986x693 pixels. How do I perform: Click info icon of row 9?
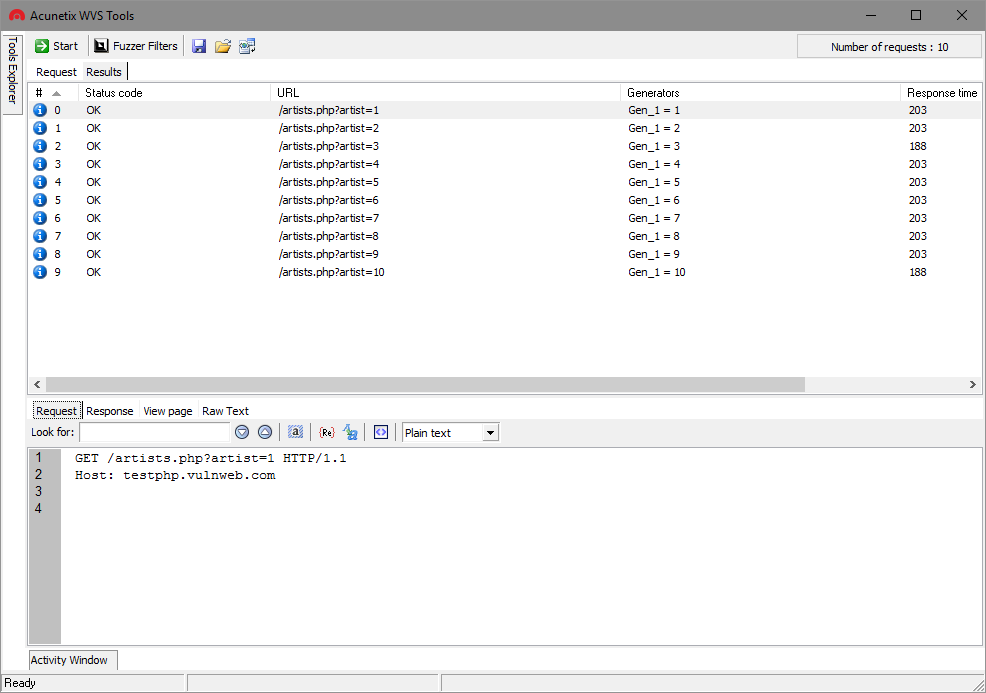click(x=40, y=272)
